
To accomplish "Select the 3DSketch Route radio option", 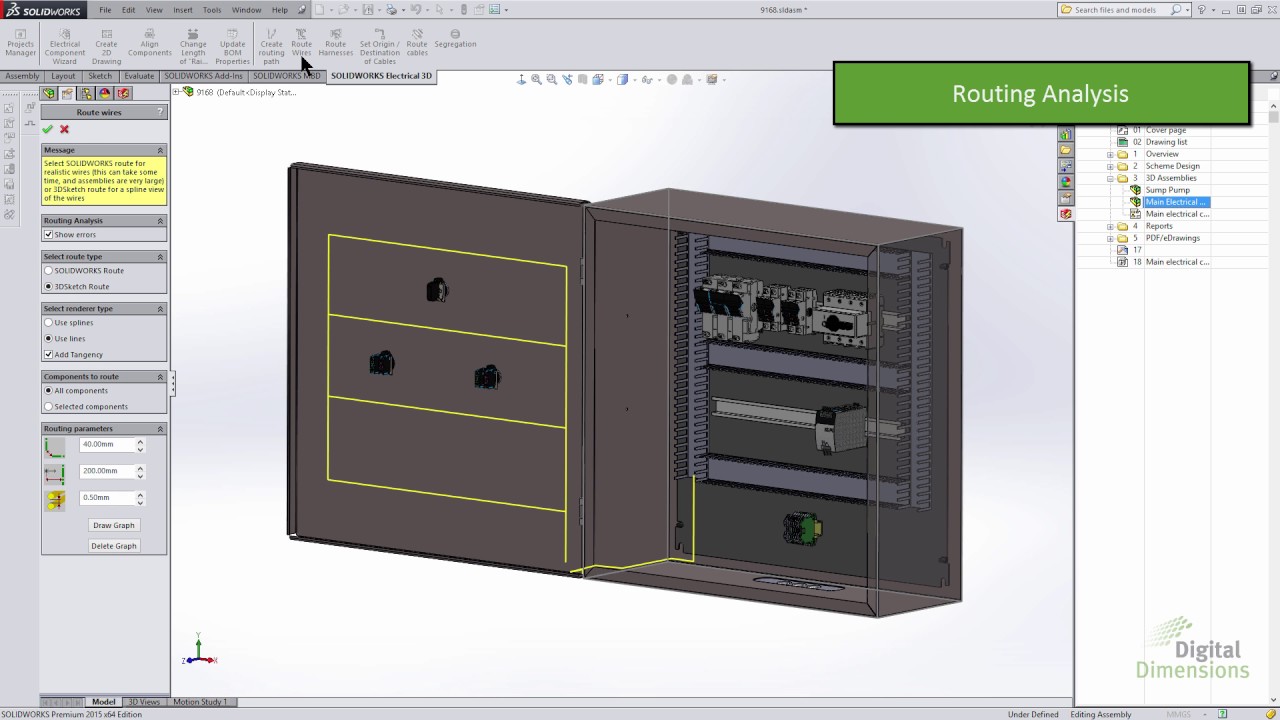I will (x=48, y=286).
